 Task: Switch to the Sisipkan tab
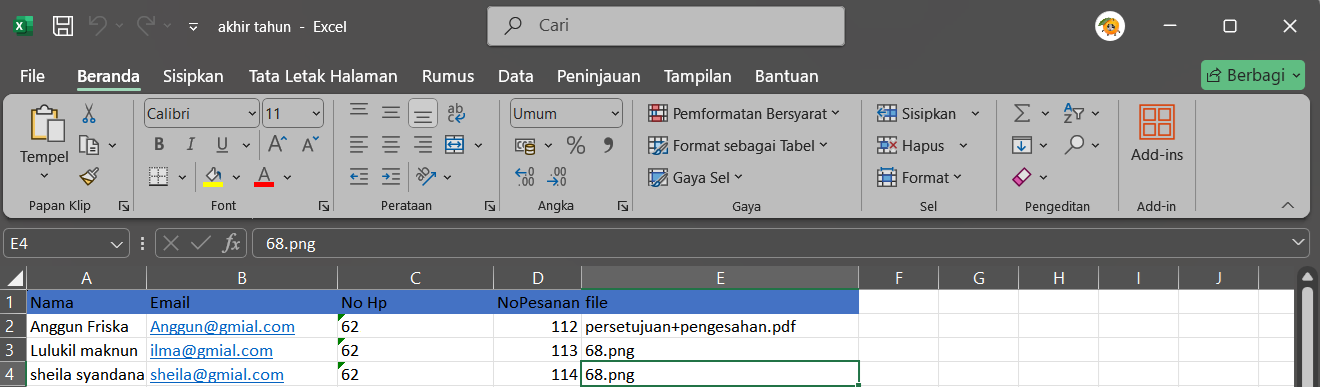[193, 76]
